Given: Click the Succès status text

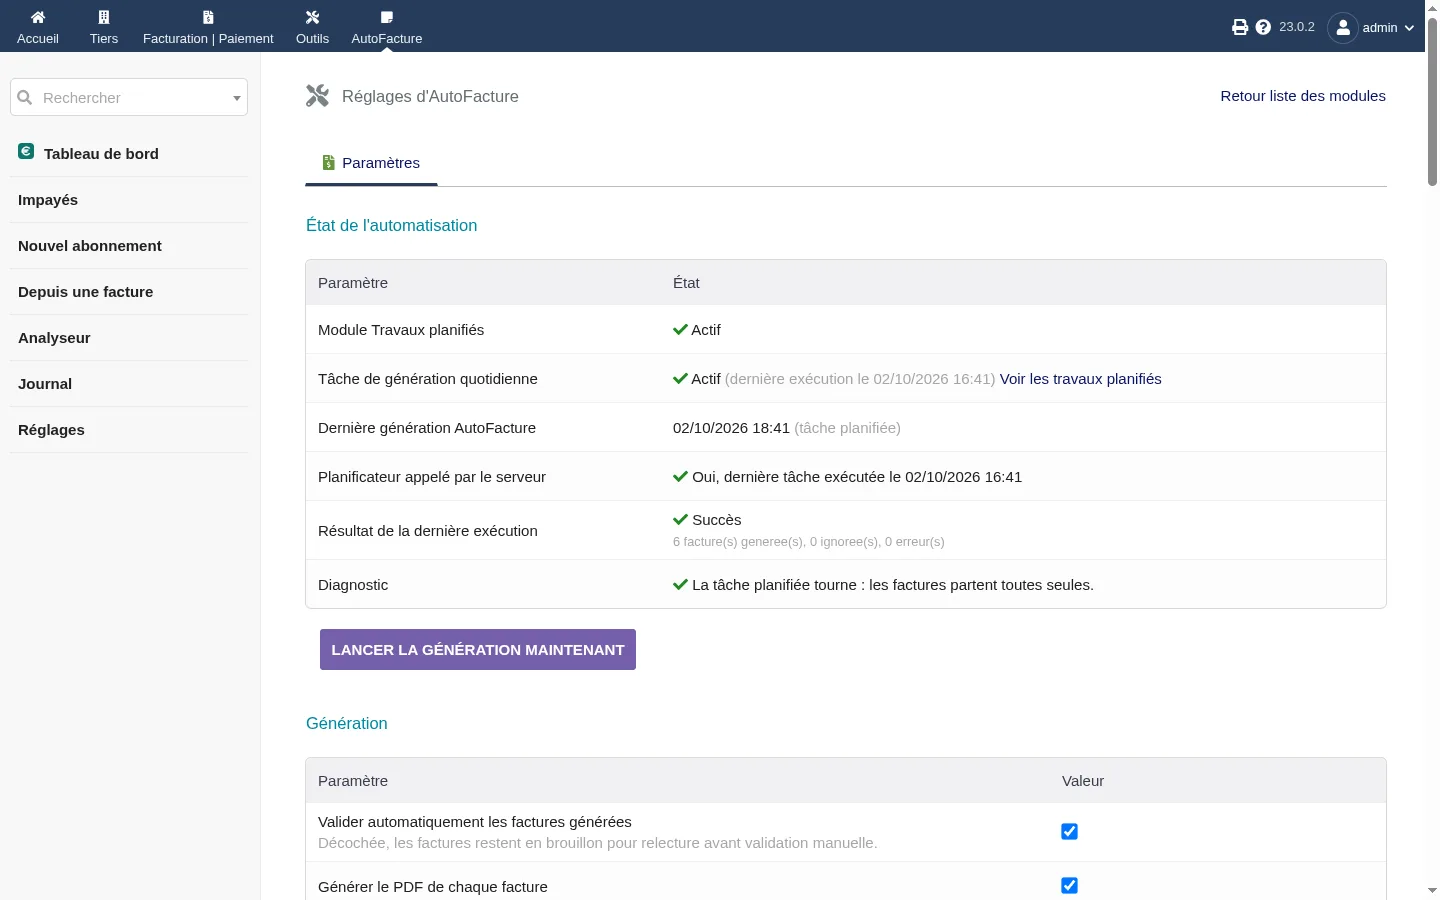Looking at the screenshot, I should click(717, 520).
